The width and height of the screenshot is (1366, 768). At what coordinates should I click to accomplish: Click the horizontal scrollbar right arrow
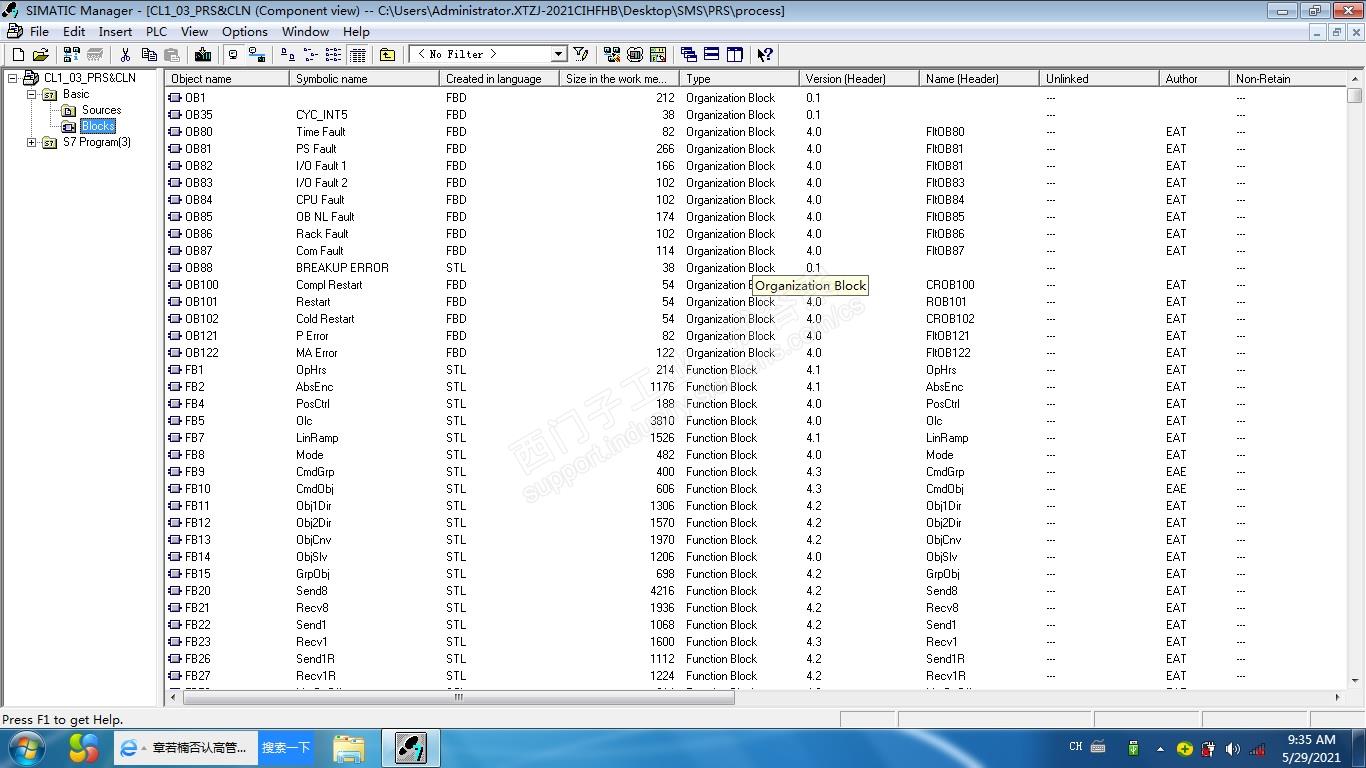click(x=1337, y=697)
